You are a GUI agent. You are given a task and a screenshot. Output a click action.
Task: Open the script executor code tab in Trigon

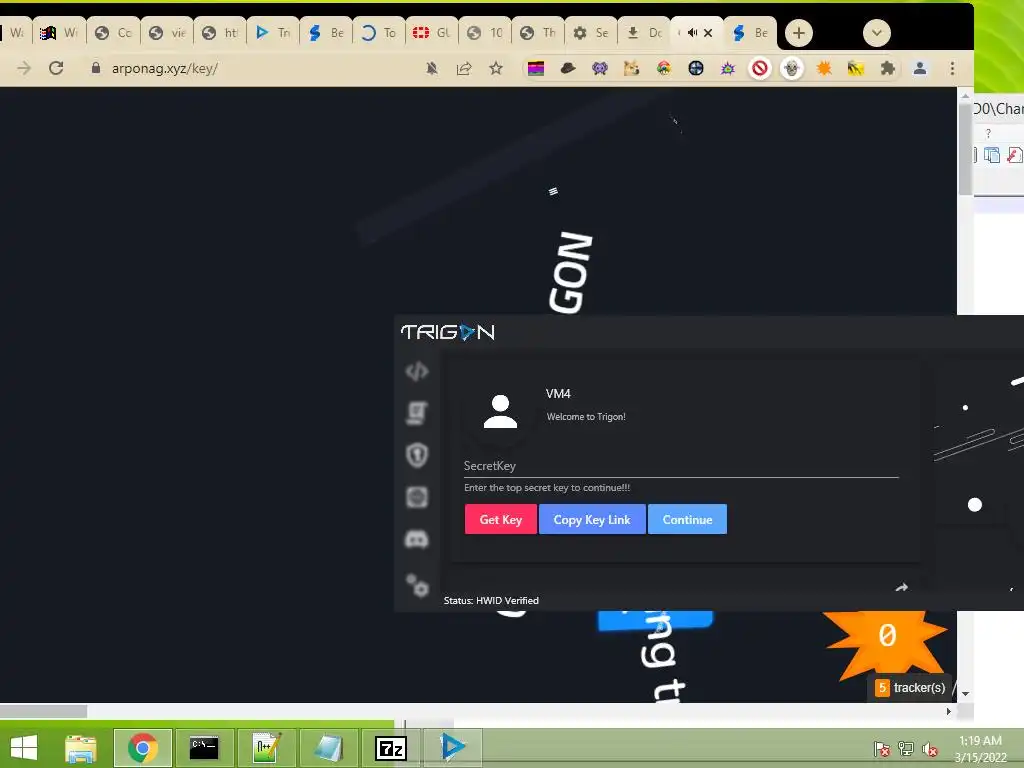pyautogui.click(x=417, y=371)
